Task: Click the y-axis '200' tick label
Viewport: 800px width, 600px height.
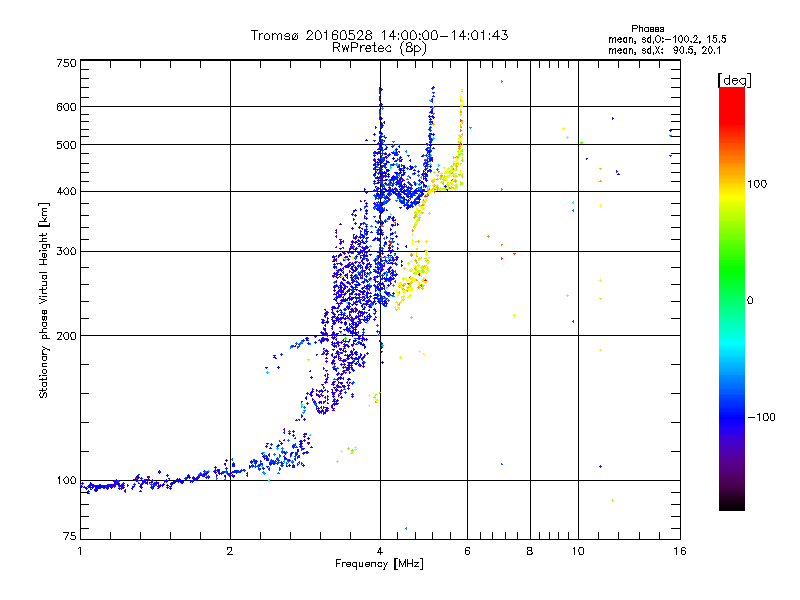Action: pyautogui.click(x=66, y=336)
